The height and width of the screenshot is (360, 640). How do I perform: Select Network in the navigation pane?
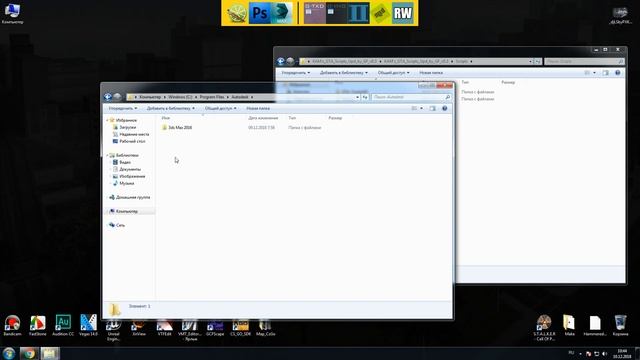[120, 225]
